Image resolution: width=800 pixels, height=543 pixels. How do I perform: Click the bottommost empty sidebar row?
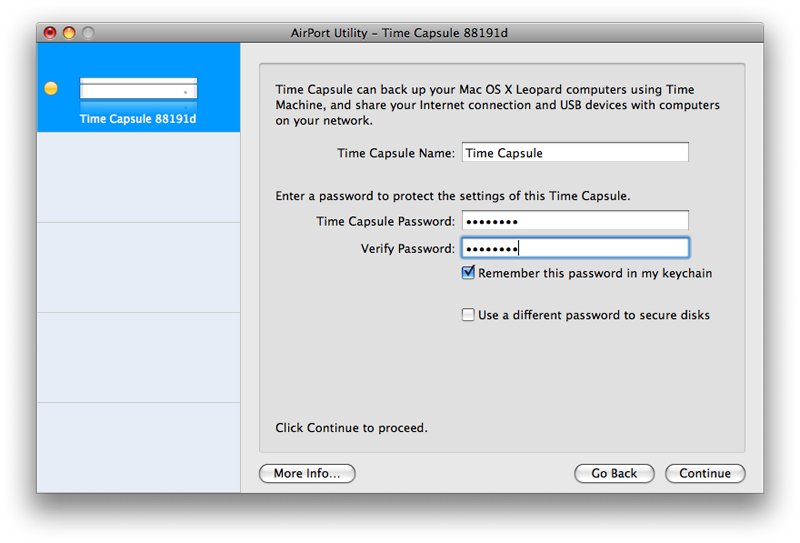point(138,448)
